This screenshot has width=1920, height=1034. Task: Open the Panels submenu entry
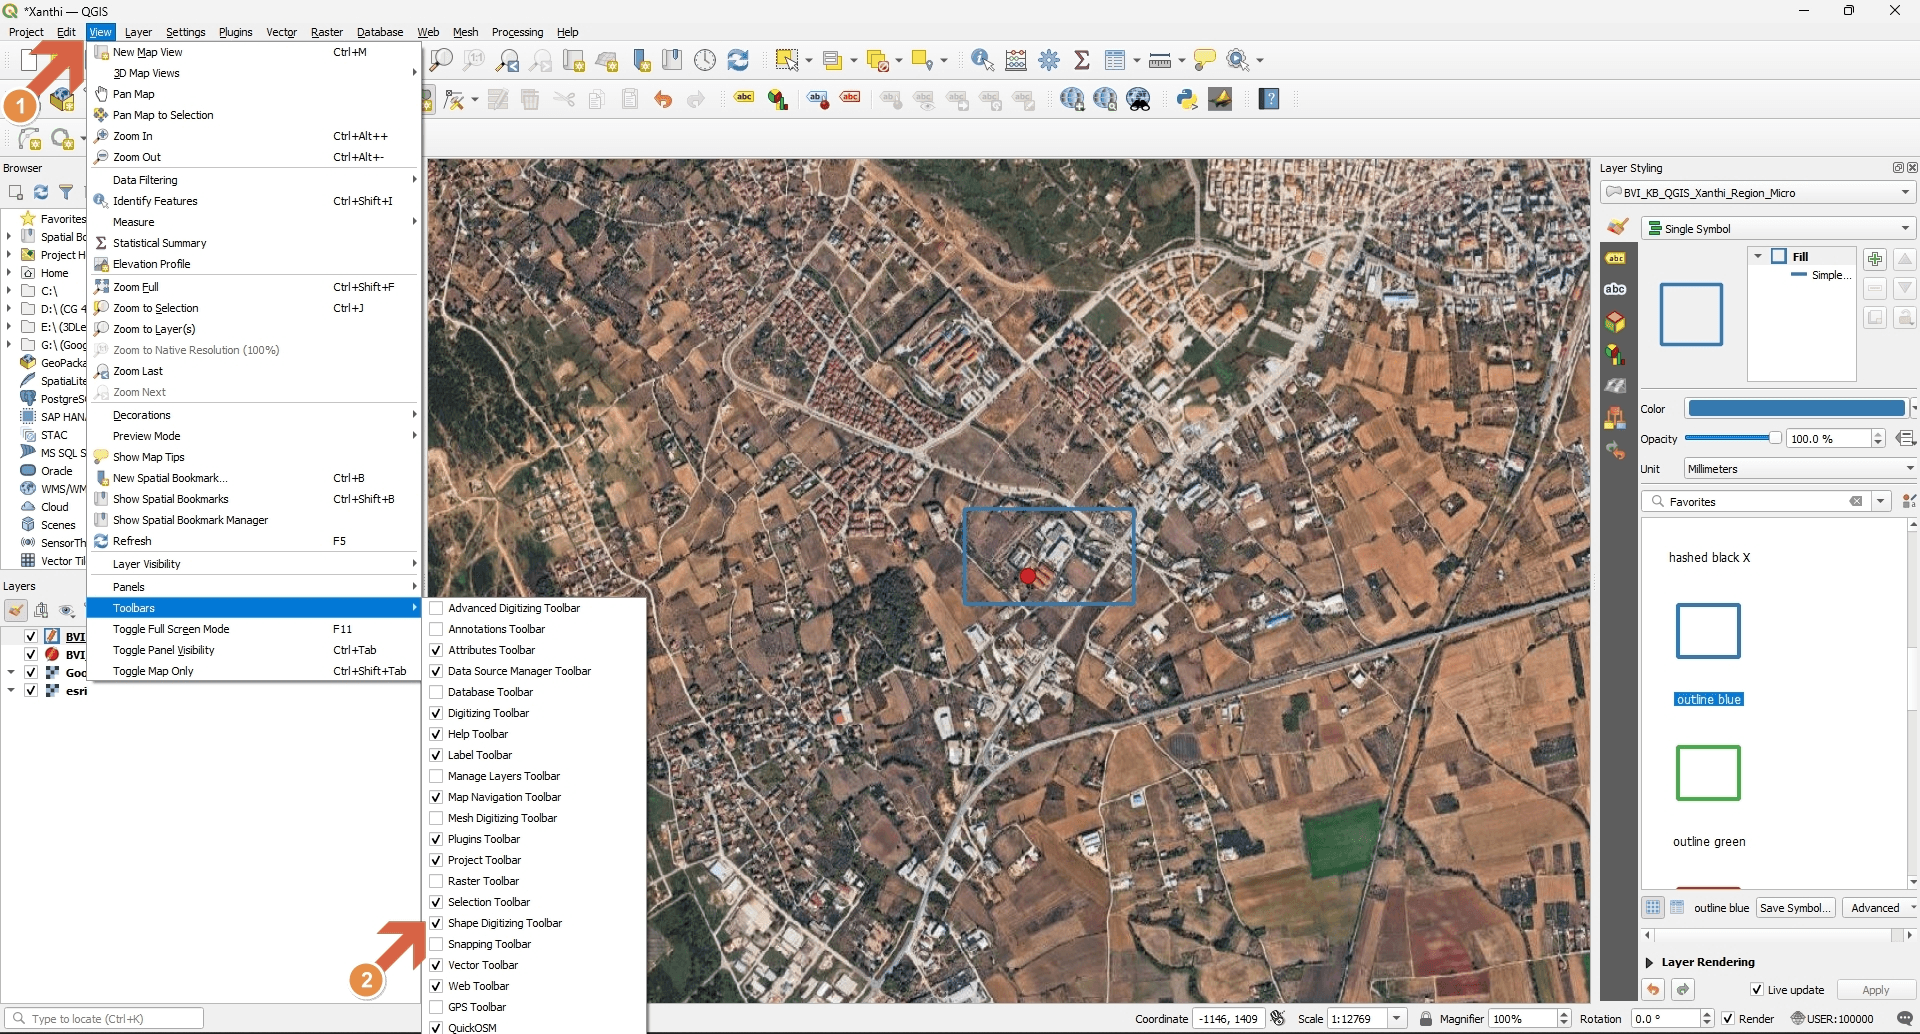point(254,587)
